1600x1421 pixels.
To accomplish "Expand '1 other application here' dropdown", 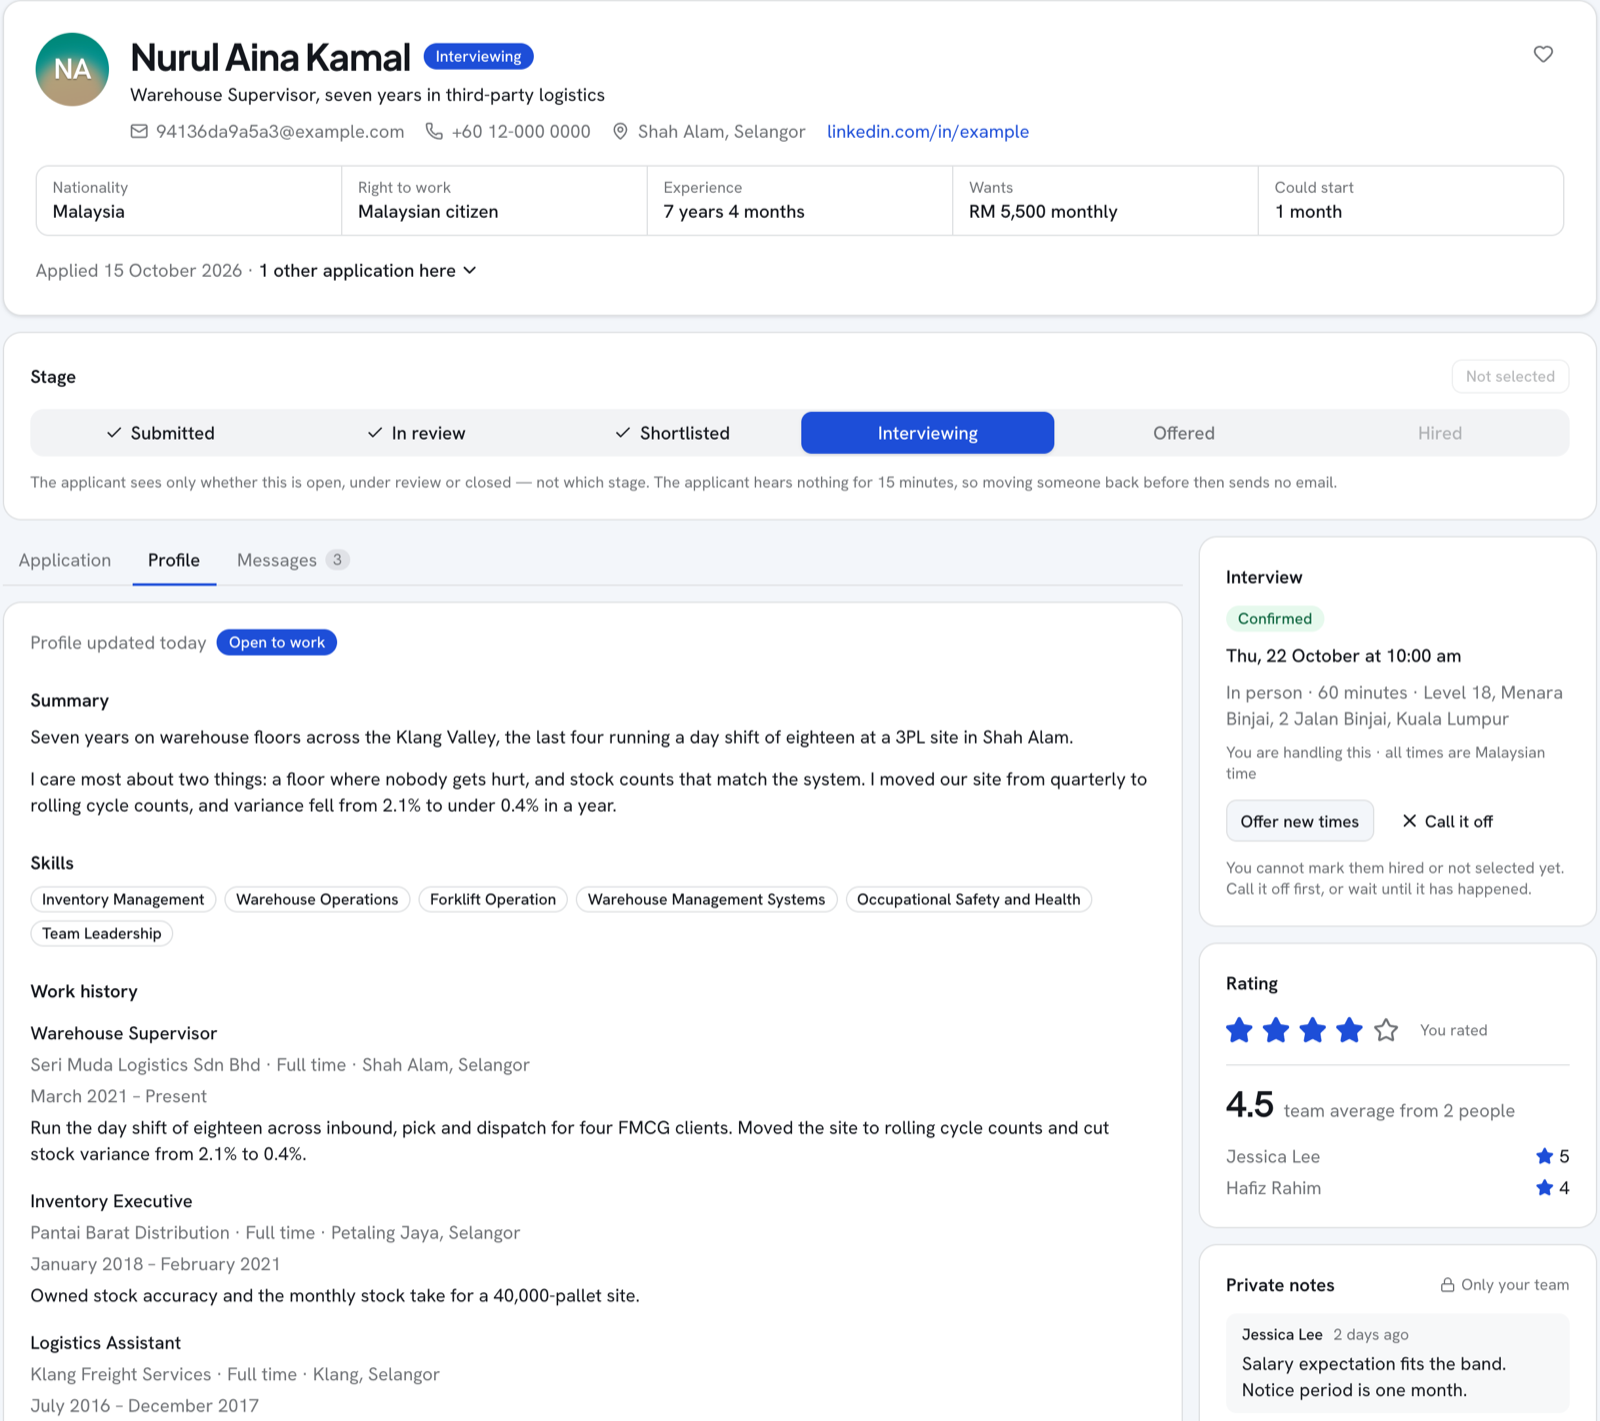I will 368,270.
